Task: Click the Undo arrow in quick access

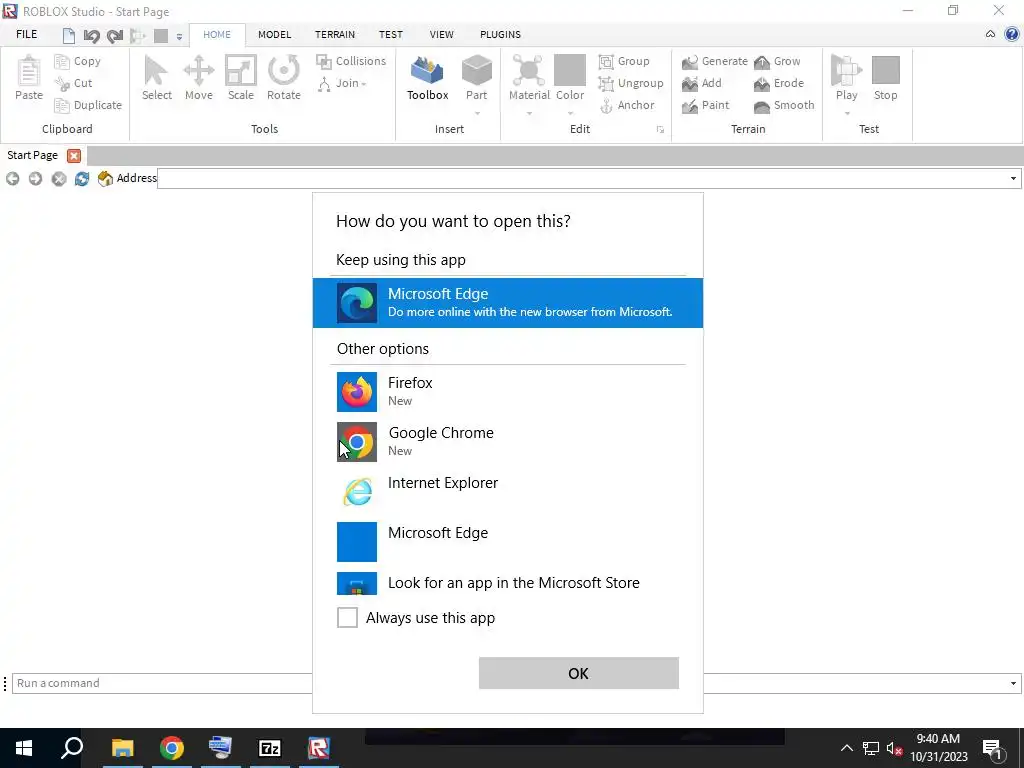Action: [91, 36]
